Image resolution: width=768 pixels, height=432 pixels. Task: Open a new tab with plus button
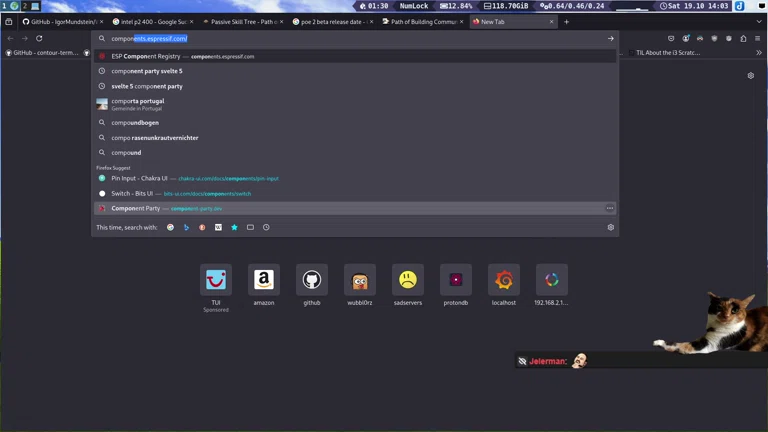pos(566,21)
